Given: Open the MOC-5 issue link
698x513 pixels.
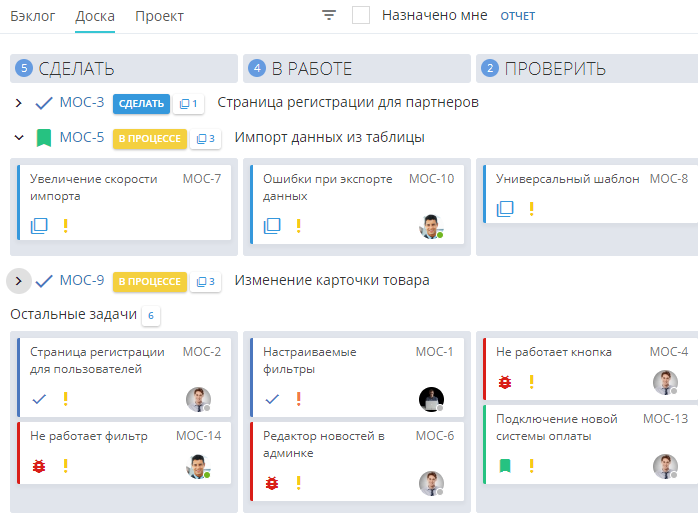Looking at the screenshot, I should point(82,137).
